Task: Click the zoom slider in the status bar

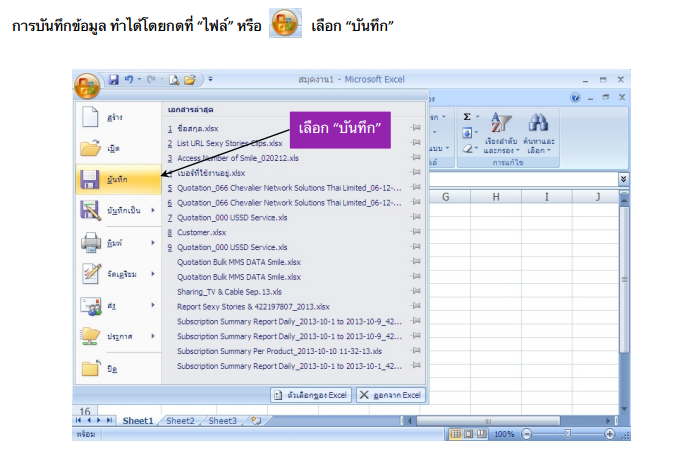Action: (x=567, y=434)
